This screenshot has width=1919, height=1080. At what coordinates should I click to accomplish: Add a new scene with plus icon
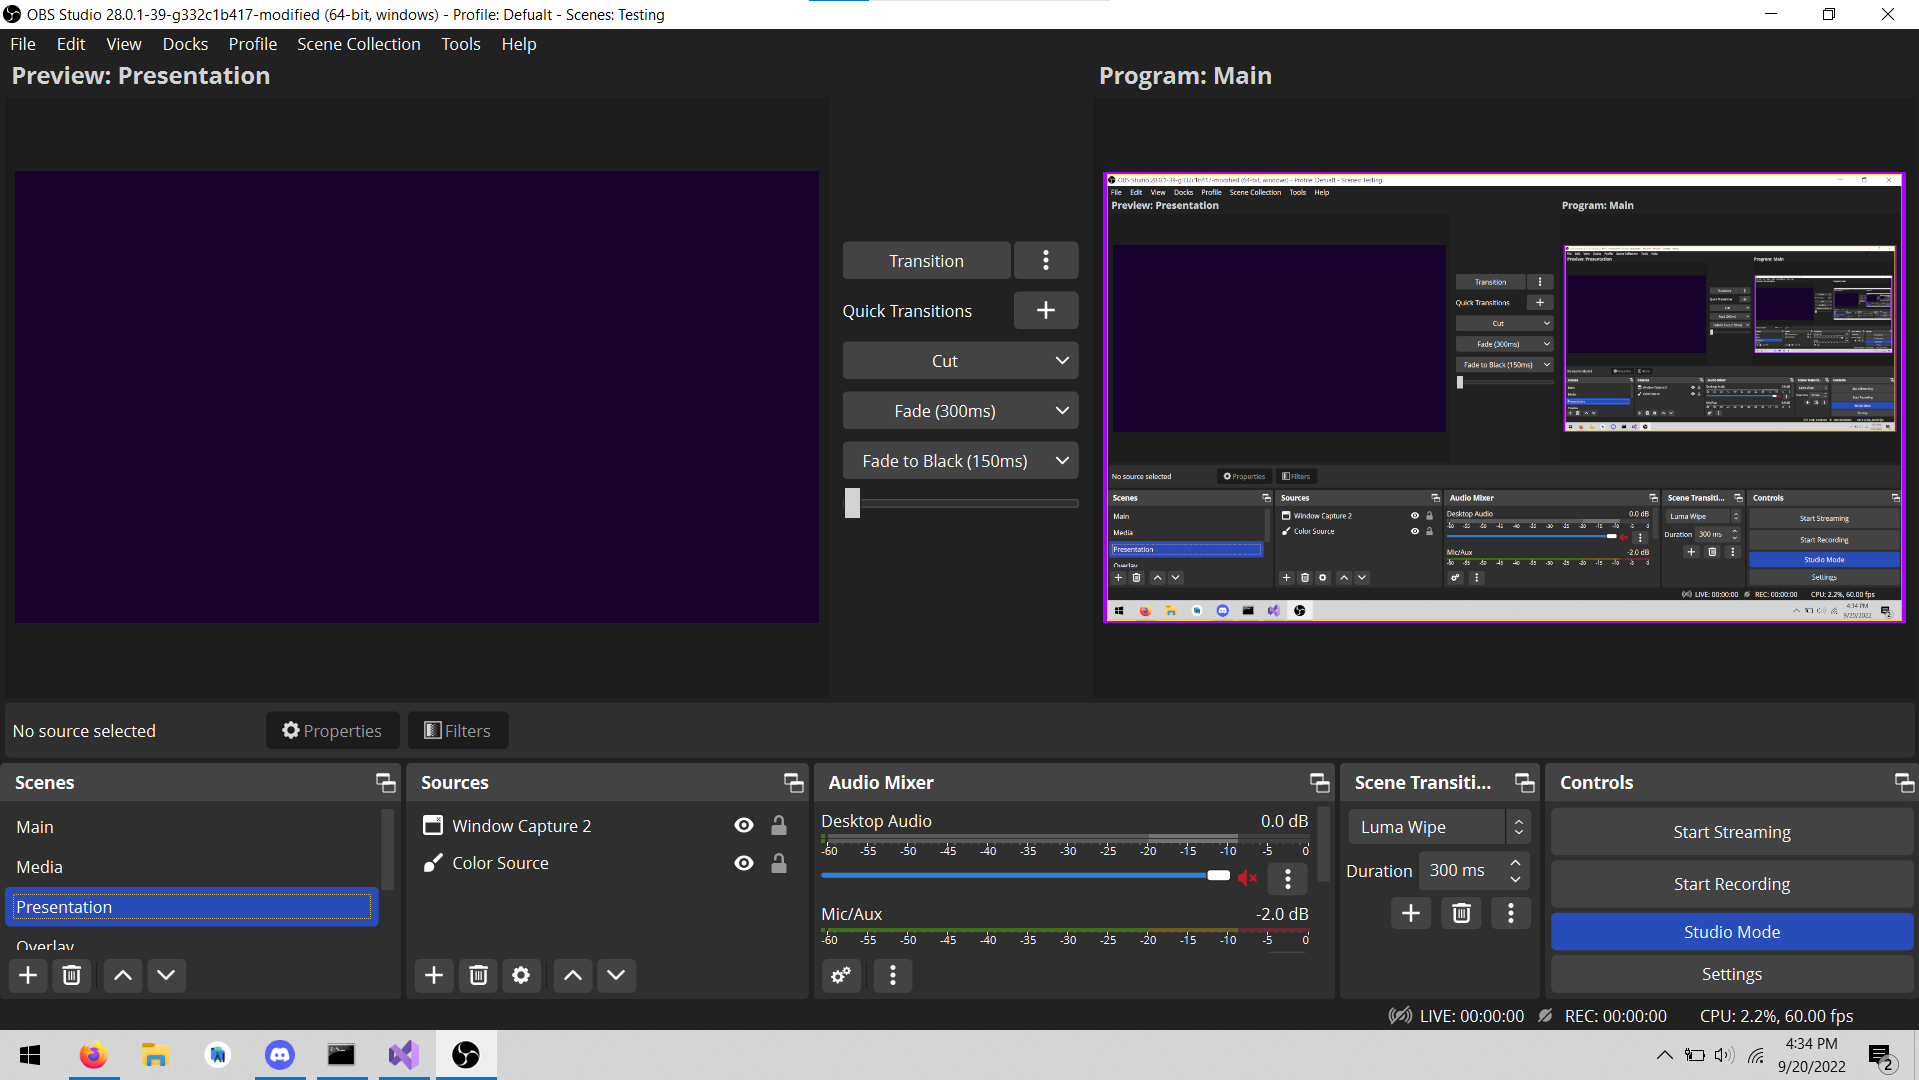[28, 975]
